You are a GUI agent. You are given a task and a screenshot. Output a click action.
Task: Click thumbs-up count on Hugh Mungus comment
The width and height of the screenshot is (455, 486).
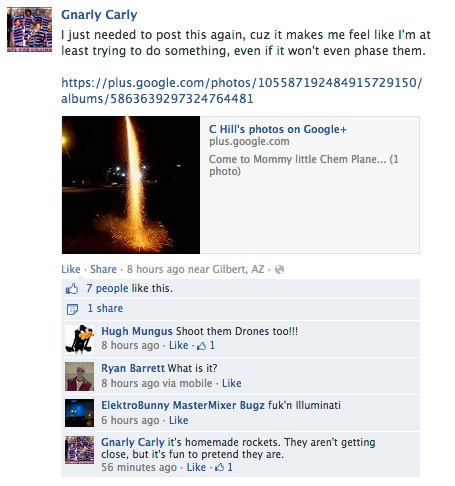click(x=206, y=346)
